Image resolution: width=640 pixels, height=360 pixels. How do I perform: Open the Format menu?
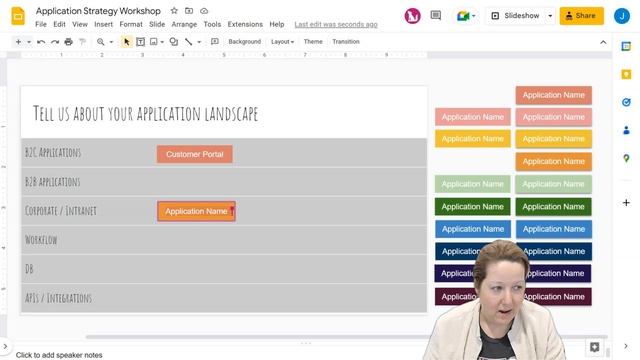[x=131, y=24]
